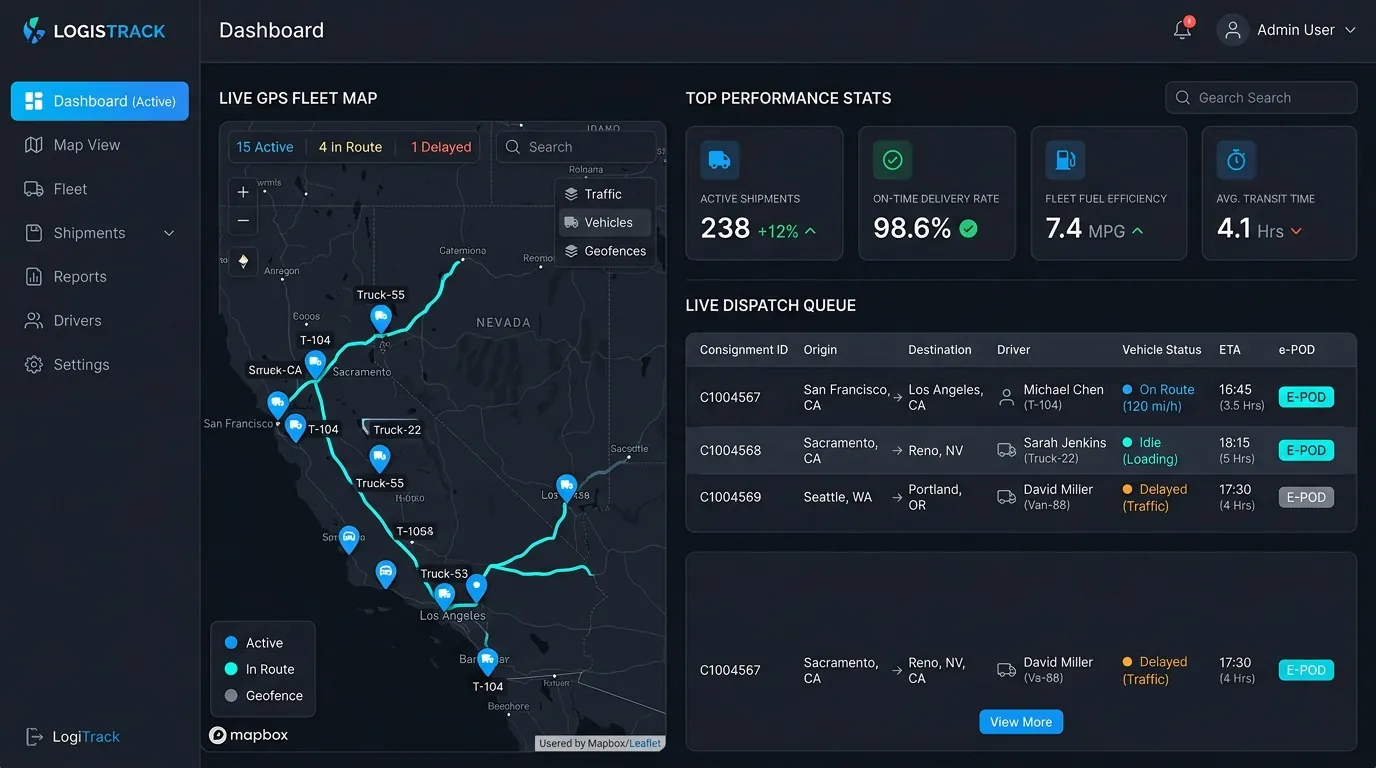
Task: Click the Vehicle Status column header
Action: (x=1162, y=350)
